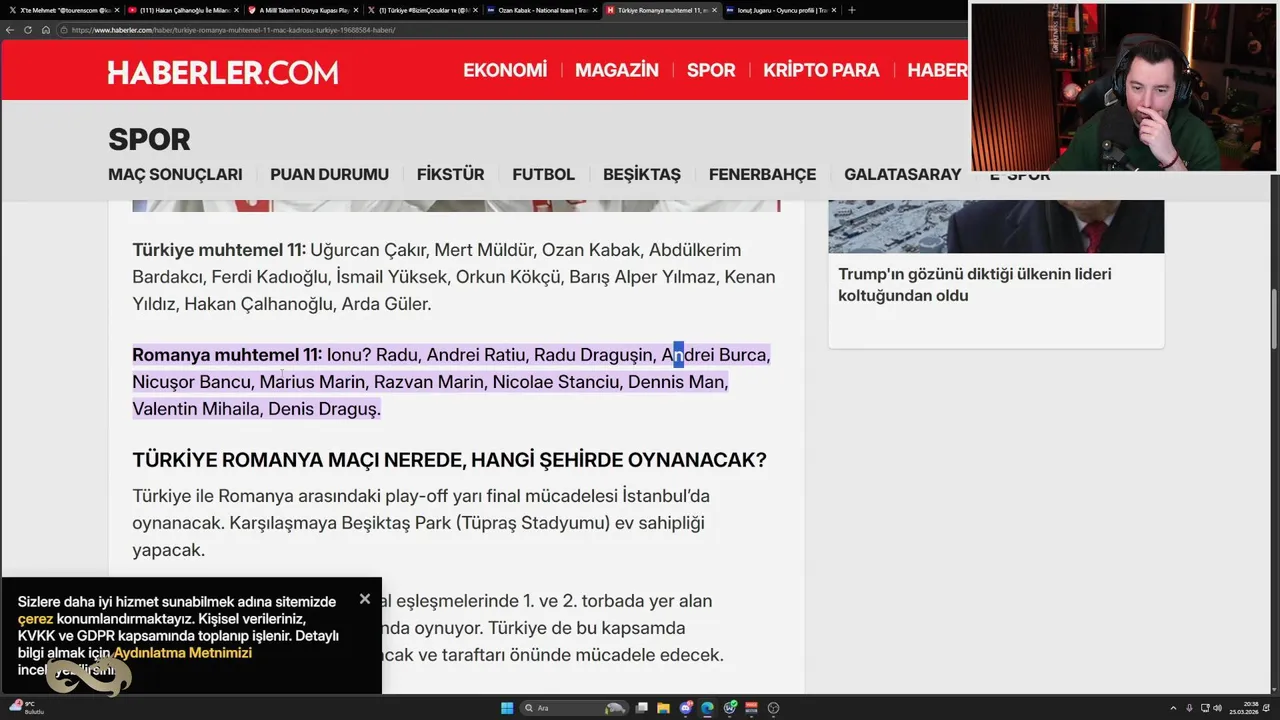Viewport: 1280px width, 720px height.
Task: Open the MAGAZİN section
Action: tap(617, 70)
